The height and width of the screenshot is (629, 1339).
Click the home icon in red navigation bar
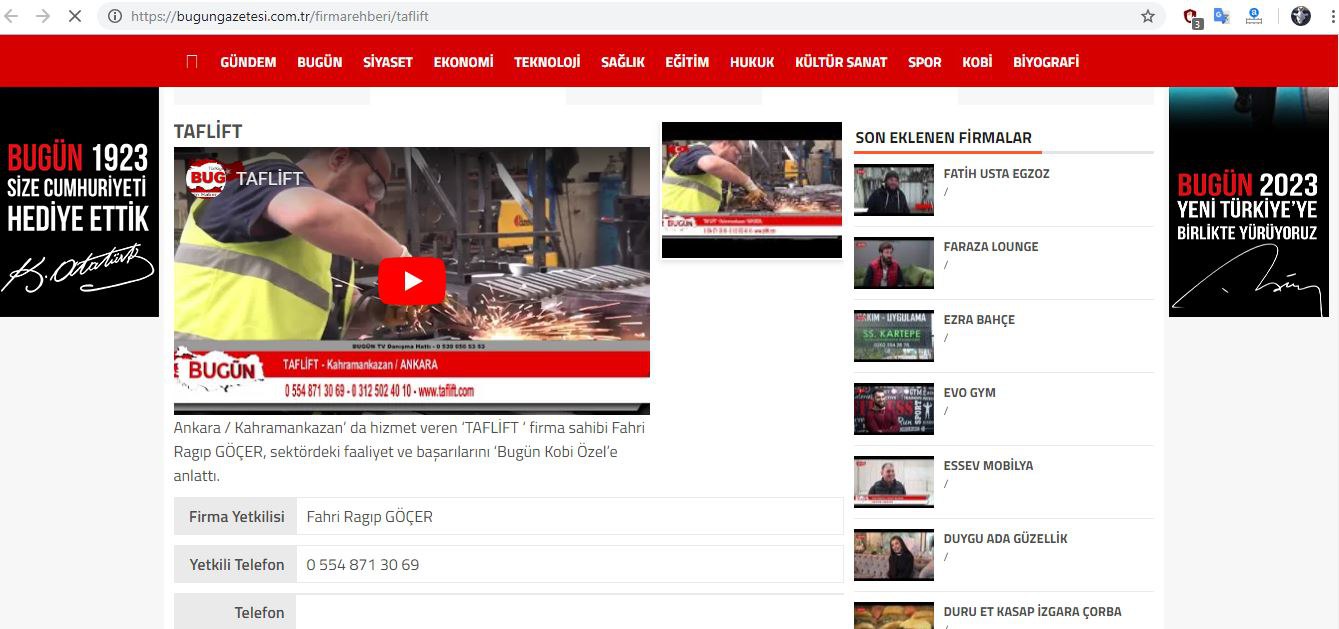[x=192, y=62]
